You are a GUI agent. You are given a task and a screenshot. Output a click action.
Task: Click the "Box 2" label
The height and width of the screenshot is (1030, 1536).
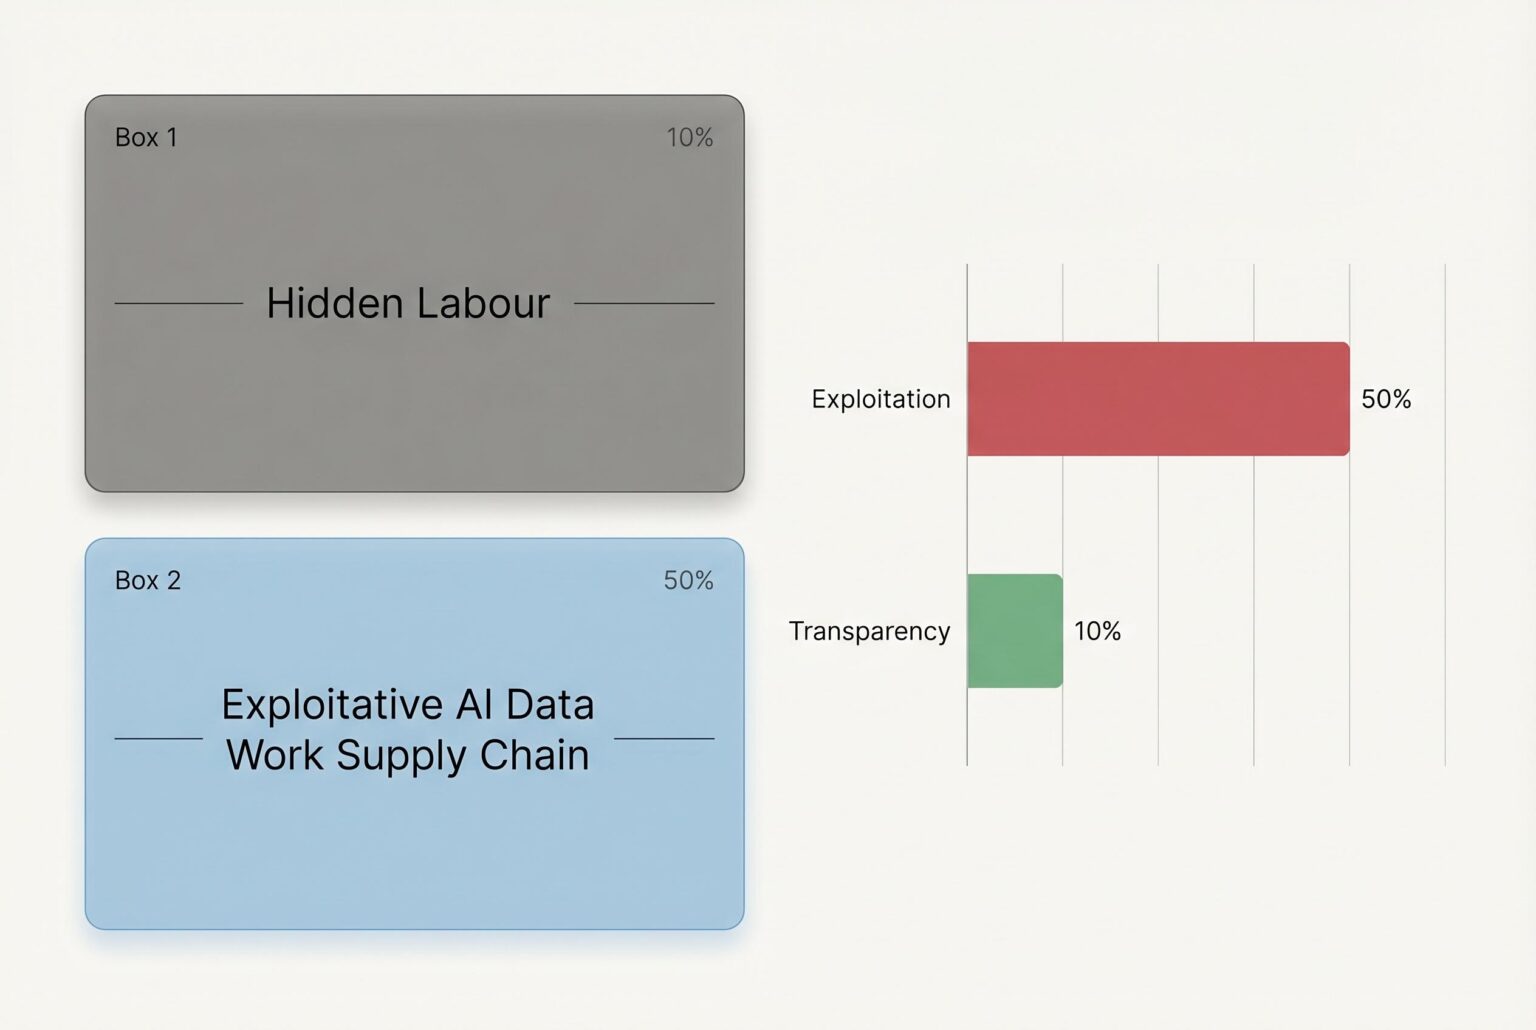click(x=148, y=580)
